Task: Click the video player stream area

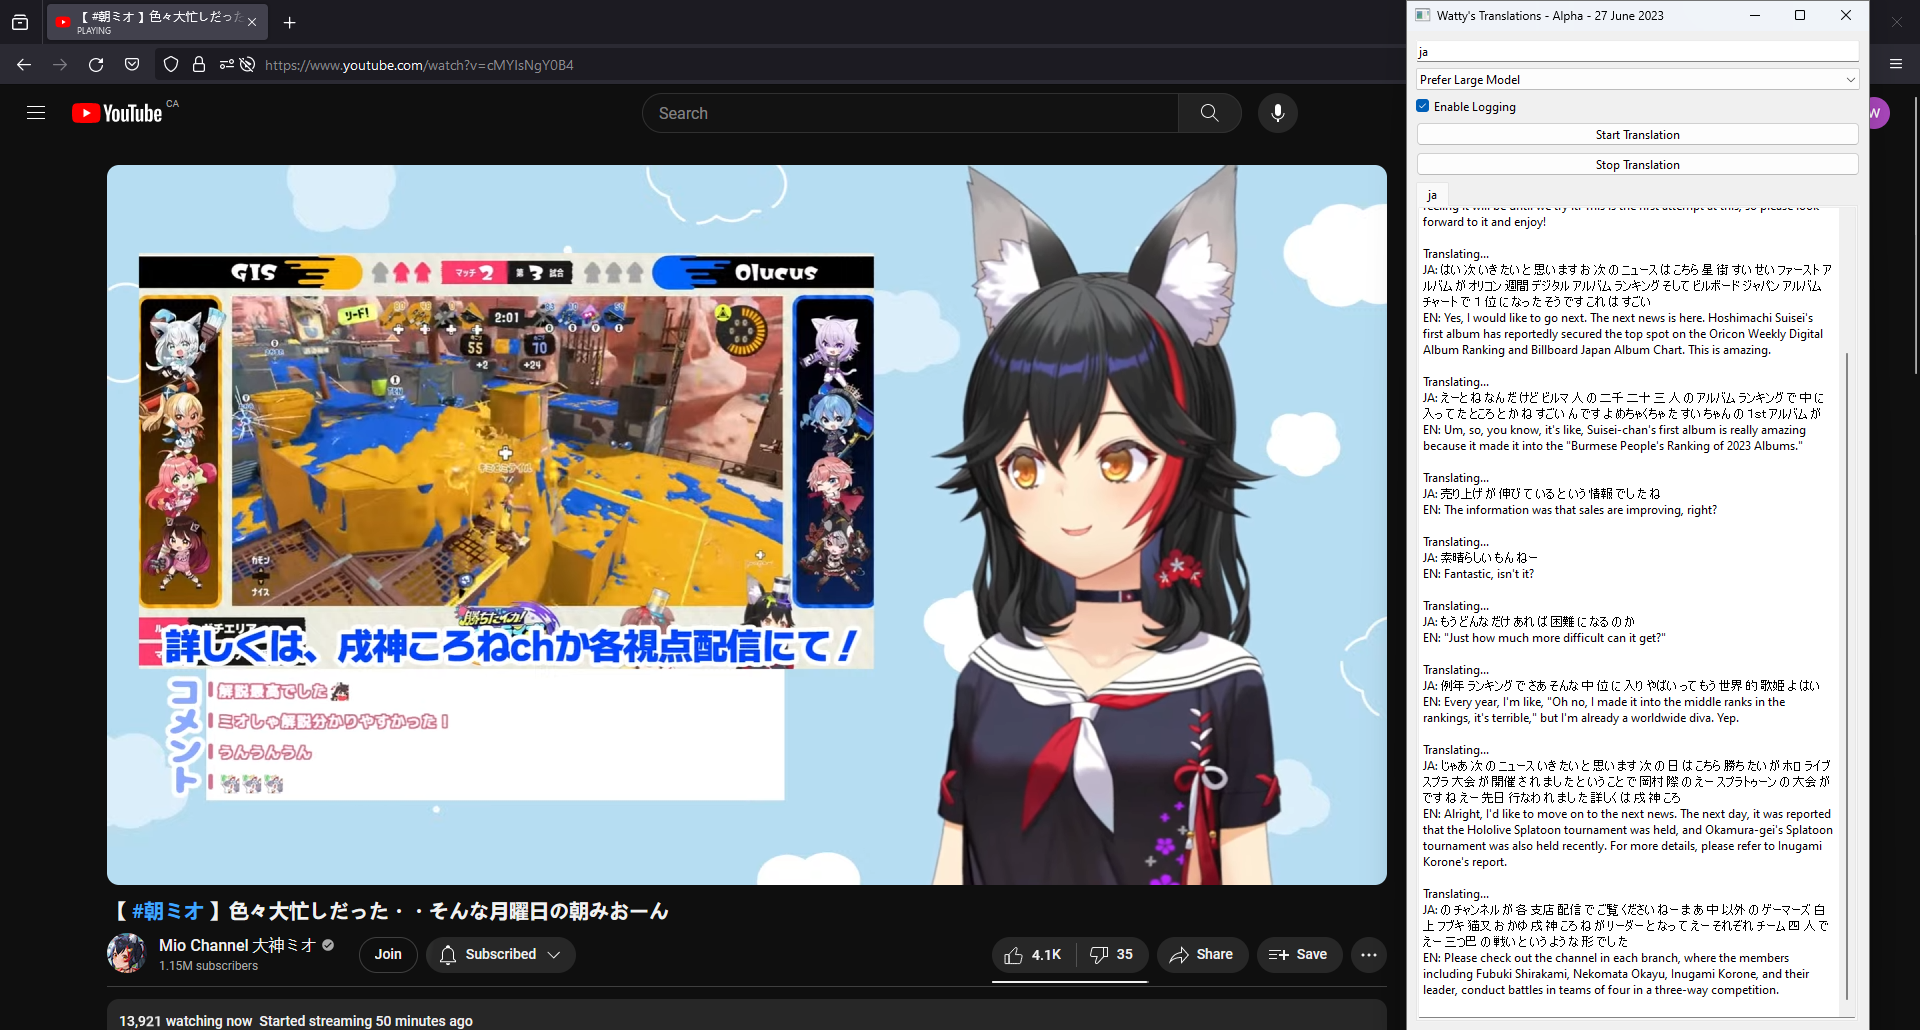Action: [x=747, y=525]
